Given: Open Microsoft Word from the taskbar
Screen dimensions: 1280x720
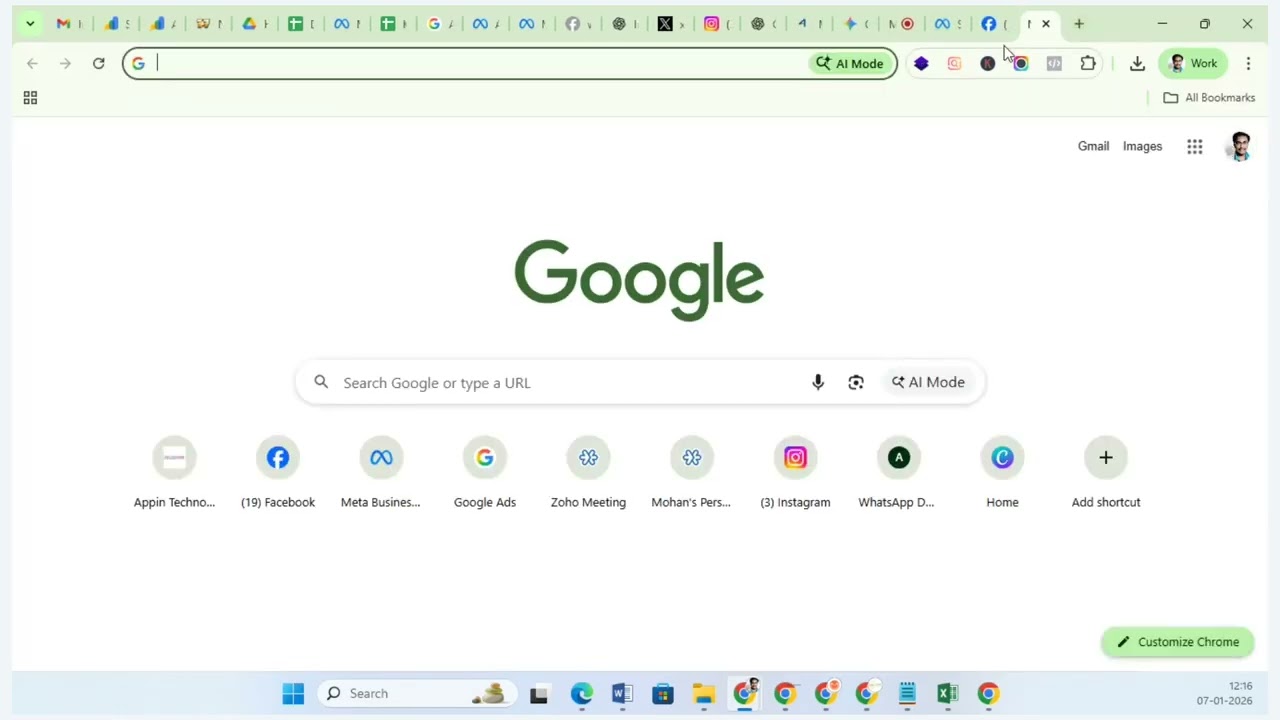Looking at the screenshot, I should (x=622, y=693).
